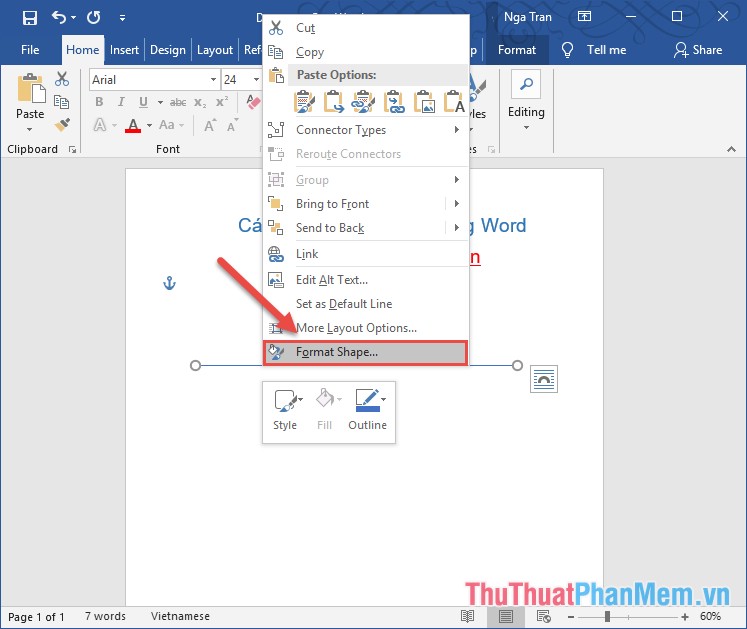
Task: Open the Connector Types submenu
Action: (x=365, y=130)
